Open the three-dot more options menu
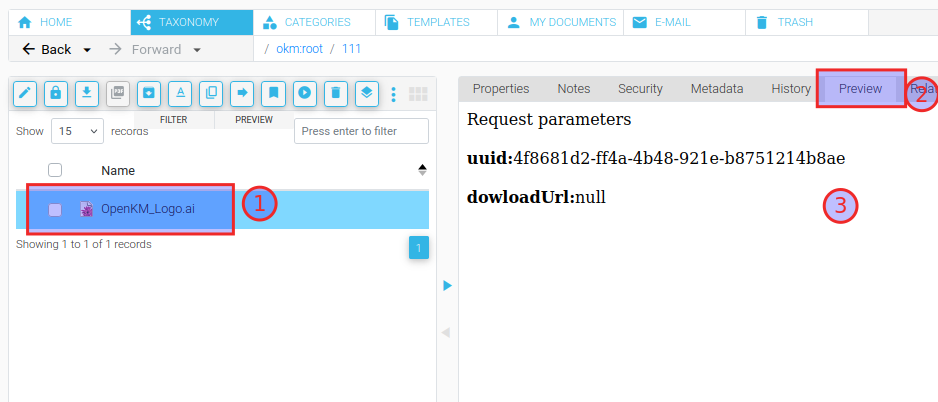The image size is (938, 402). click(x=393, y=94)
